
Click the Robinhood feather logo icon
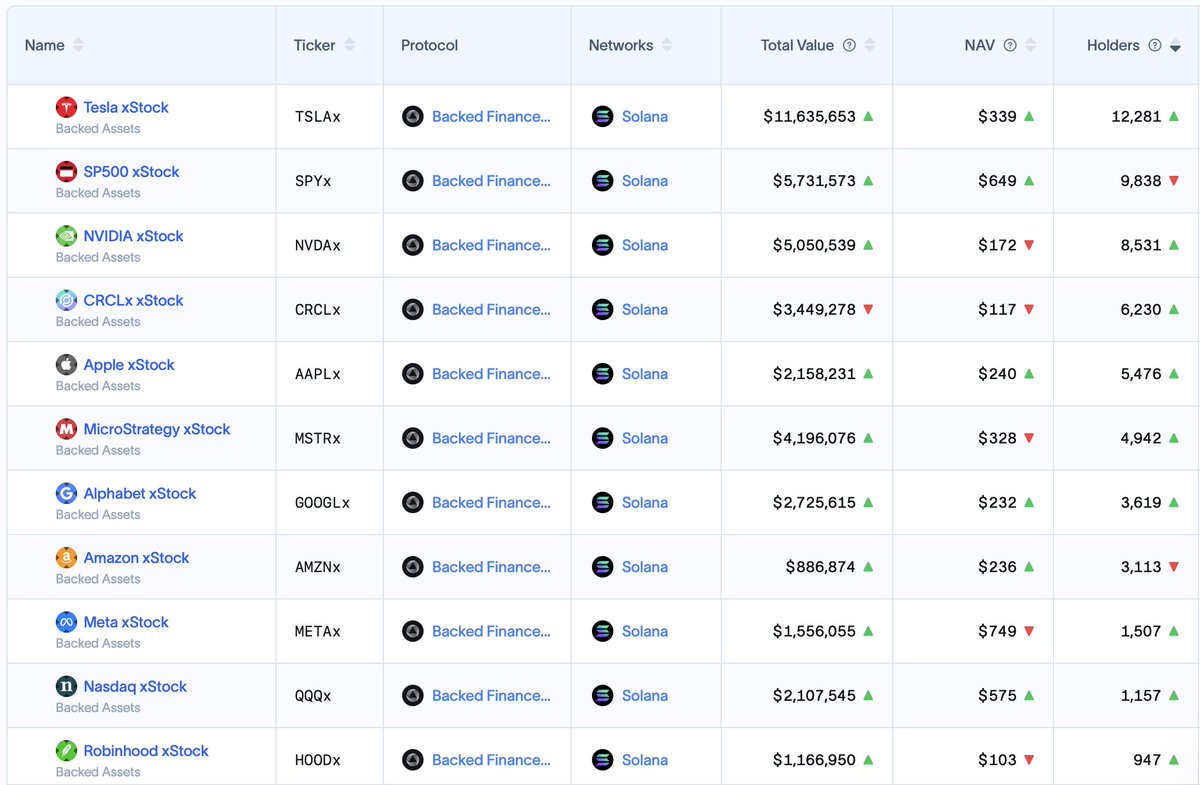click(67, 751)
